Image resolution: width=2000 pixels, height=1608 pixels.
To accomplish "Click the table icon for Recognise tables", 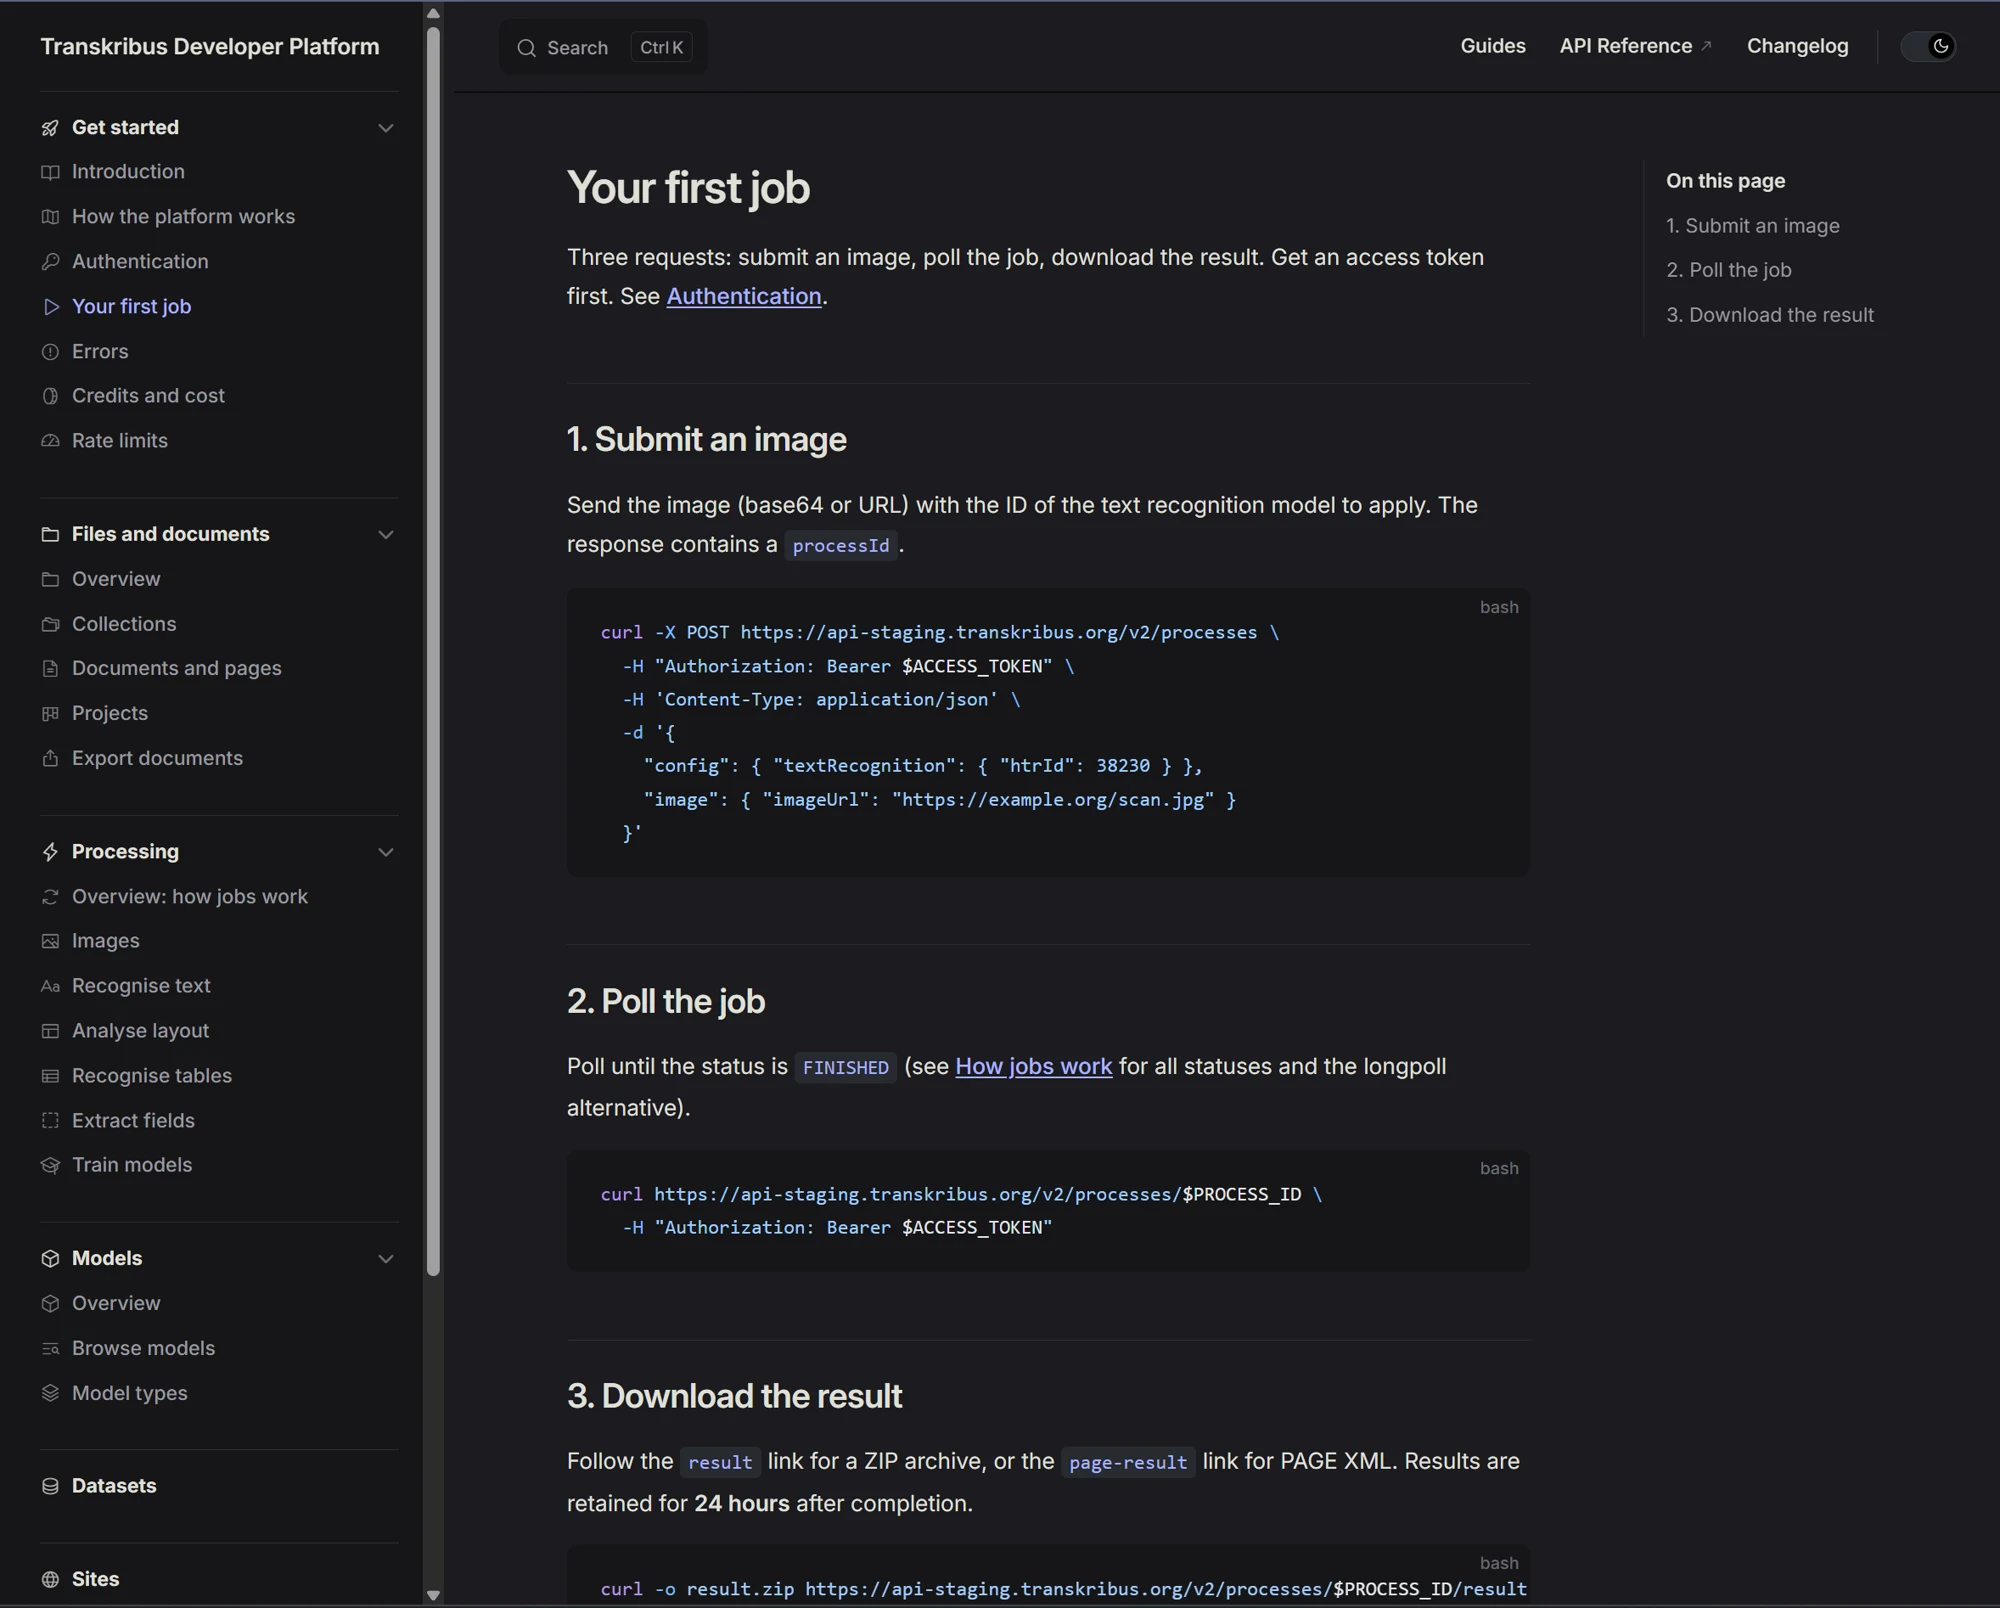I will (x=50, y=1076).
